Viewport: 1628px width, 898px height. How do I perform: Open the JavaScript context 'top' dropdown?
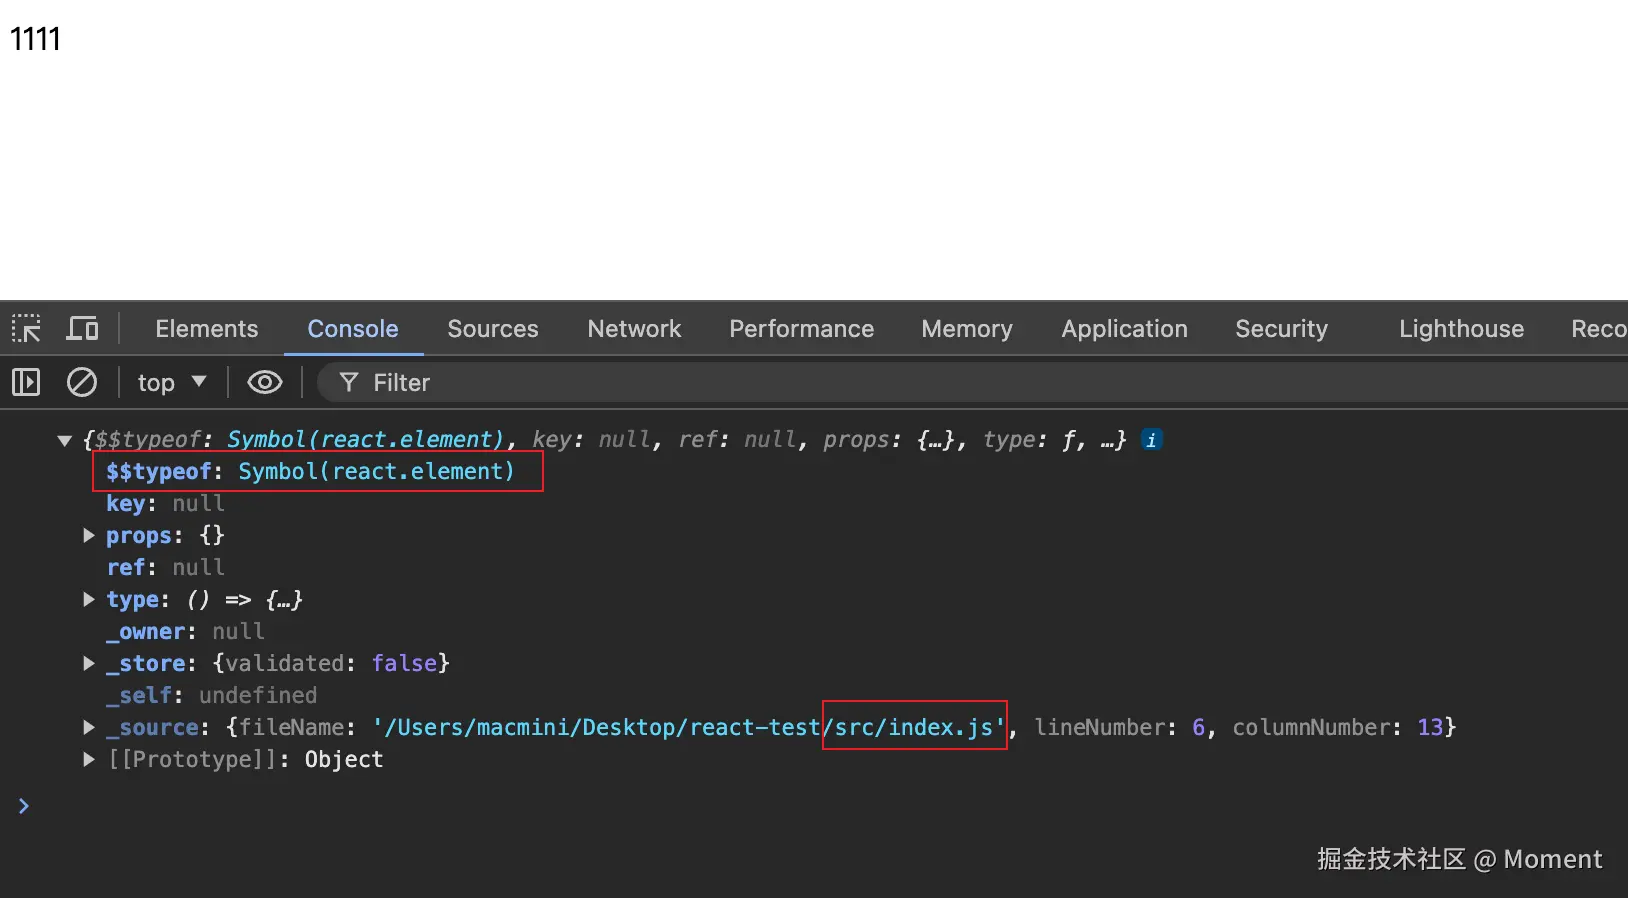click(172, 382)
